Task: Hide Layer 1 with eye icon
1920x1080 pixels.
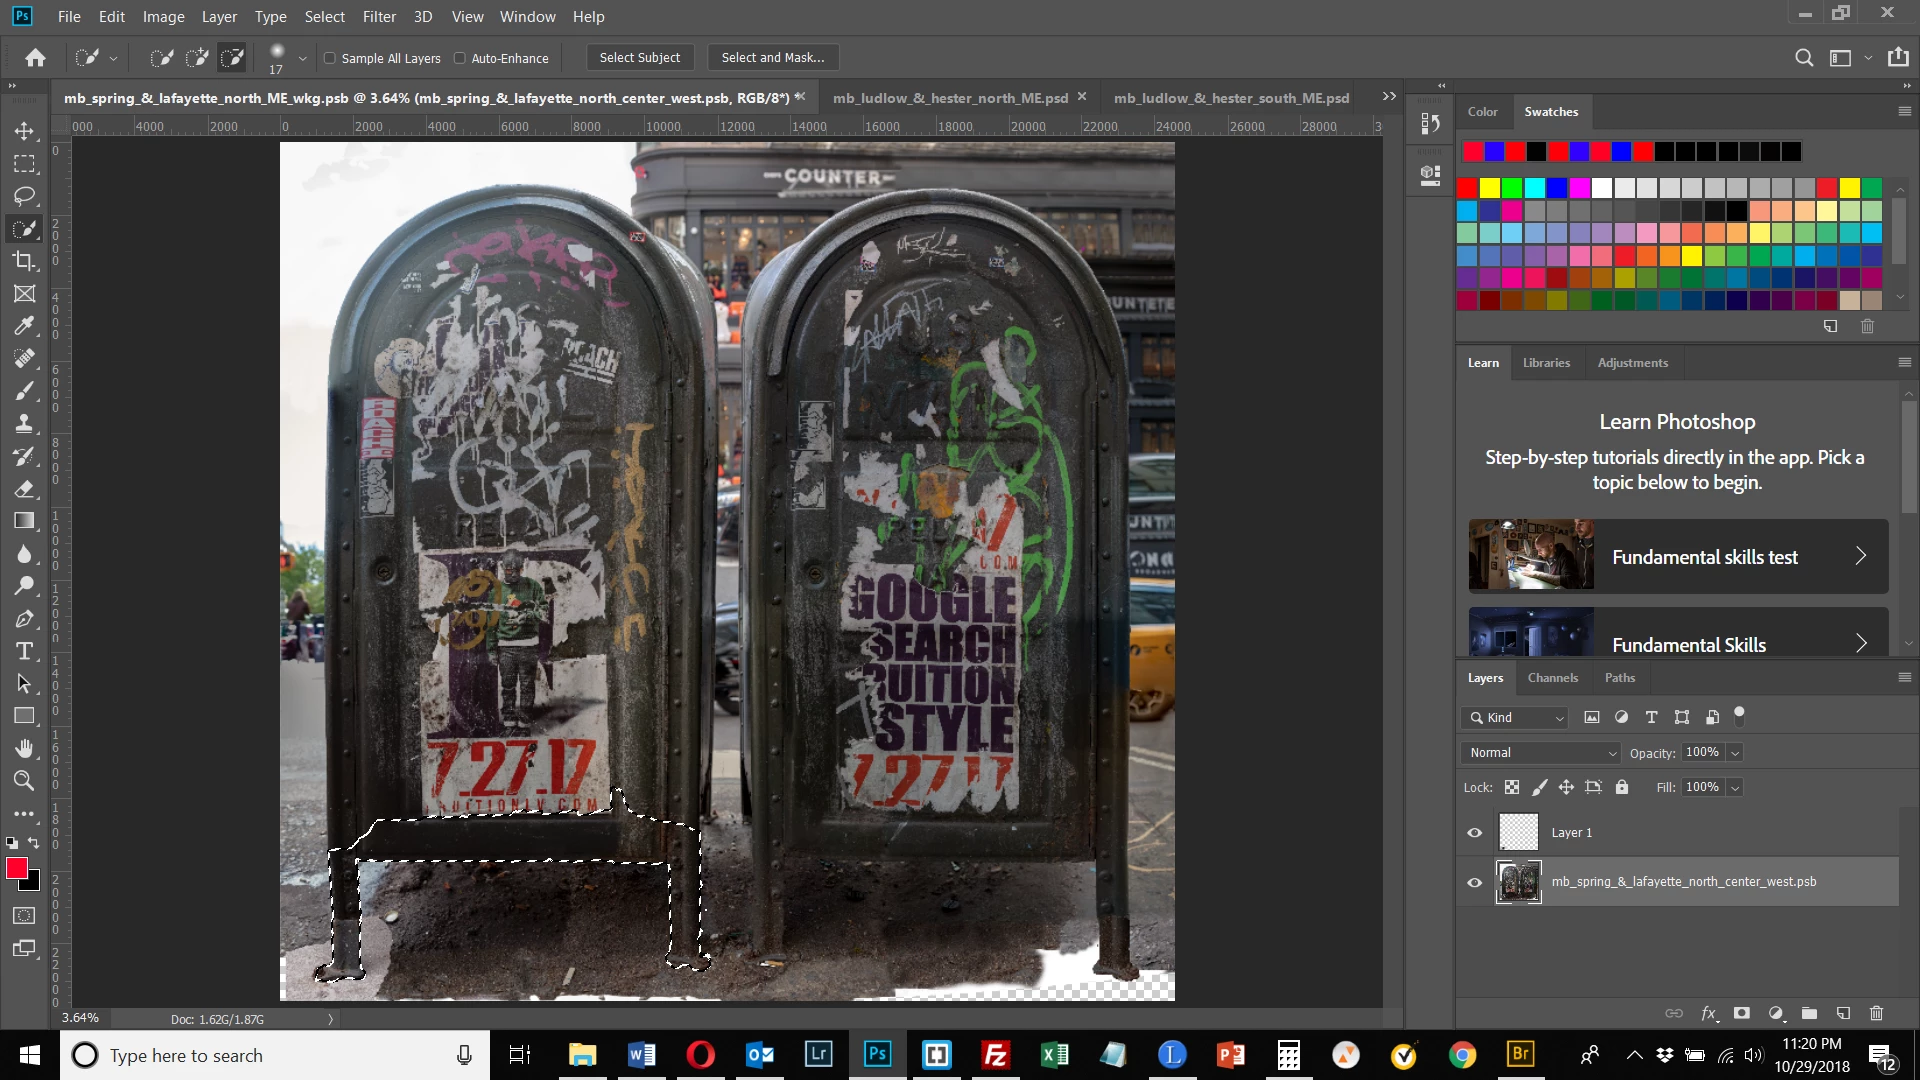Action: click(1474, 833)
